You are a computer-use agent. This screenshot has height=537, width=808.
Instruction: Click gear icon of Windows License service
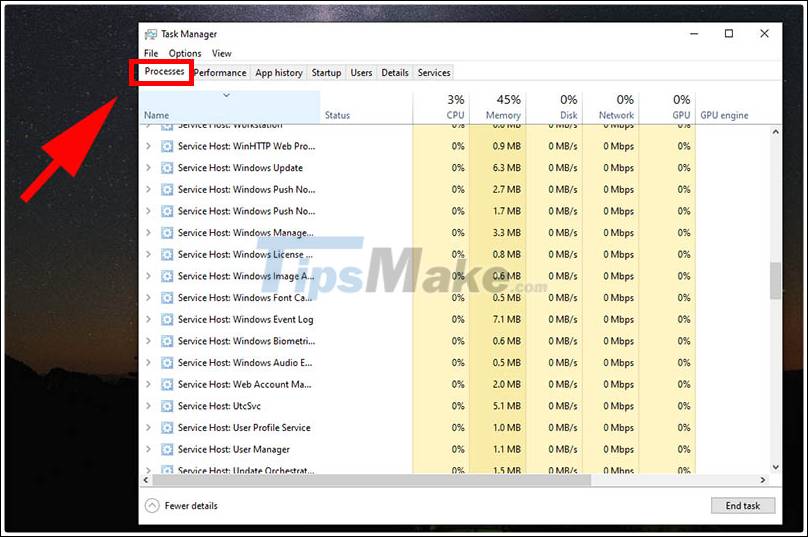167,255
